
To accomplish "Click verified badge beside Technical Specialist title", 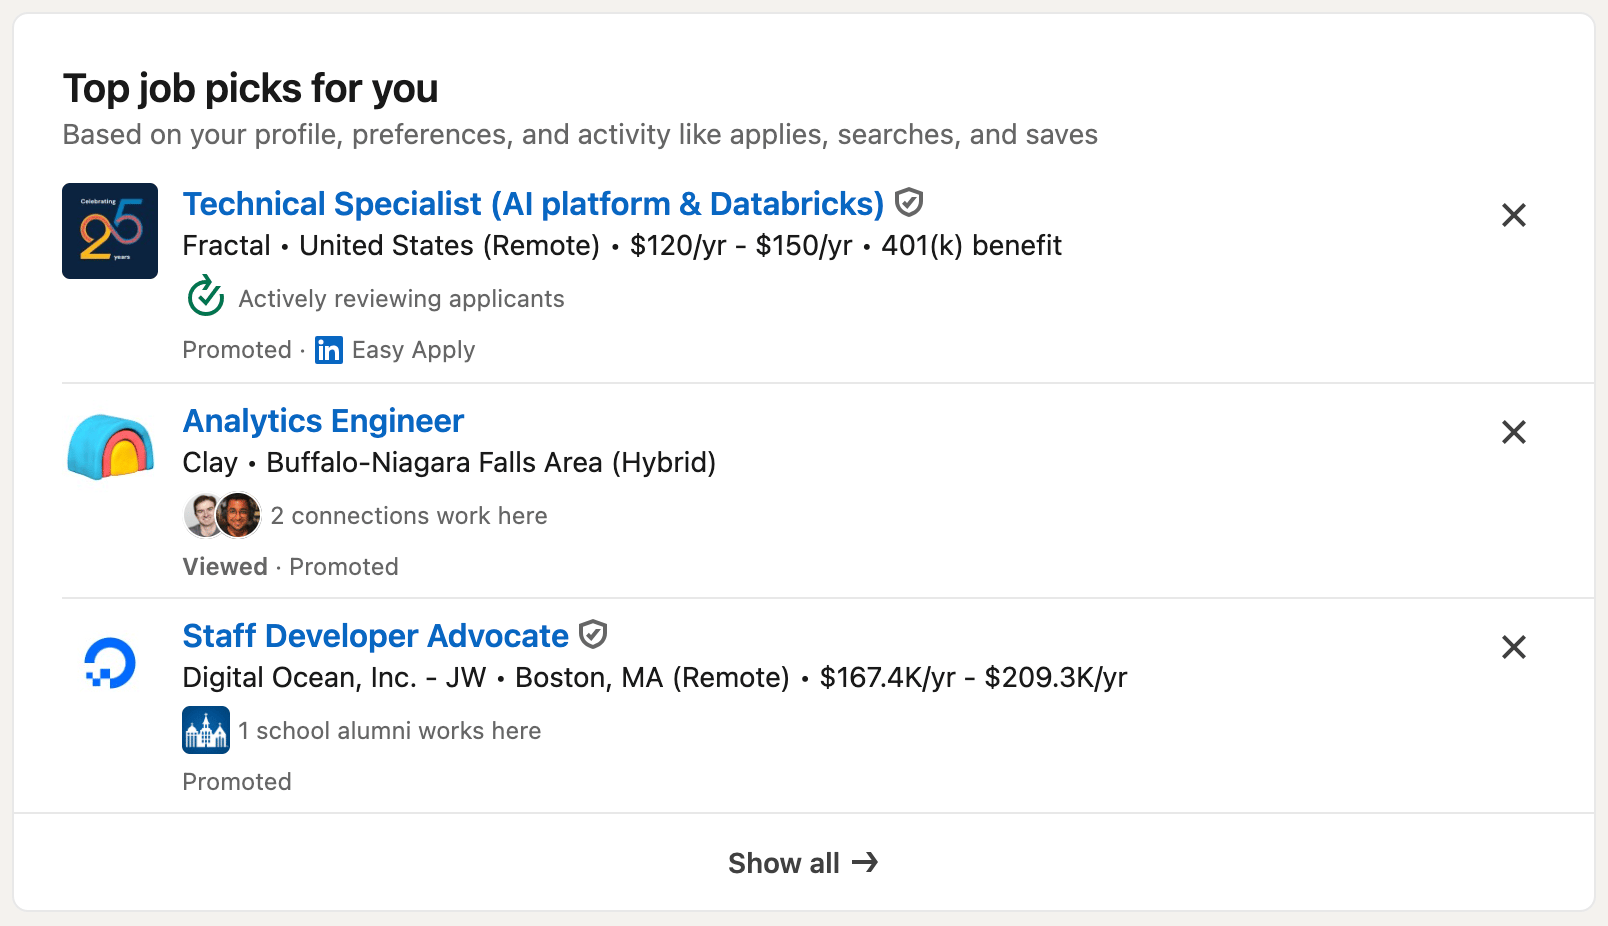I will pyautogui.click(x=908, y=203).
